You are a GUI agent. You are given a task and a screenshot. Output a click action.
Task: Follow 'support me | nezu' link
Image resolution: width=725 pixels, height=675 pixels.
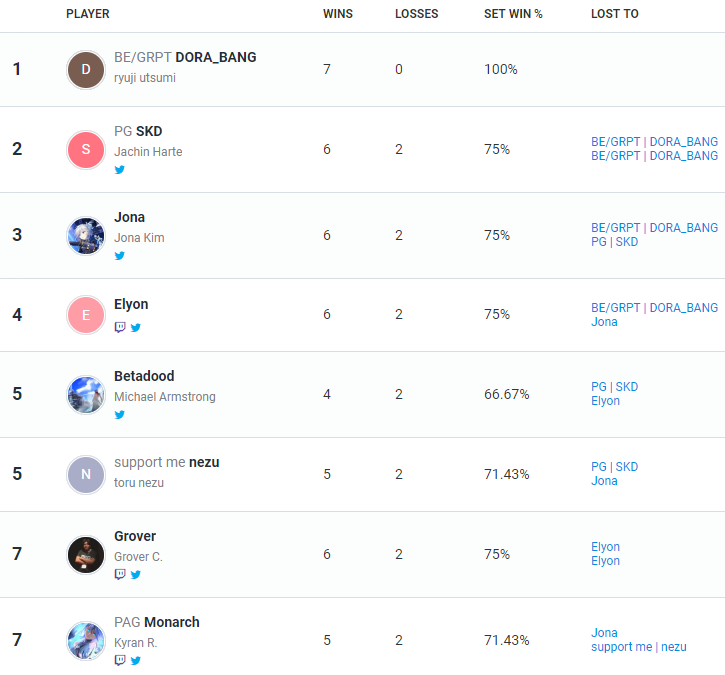(x=639, y=647)
